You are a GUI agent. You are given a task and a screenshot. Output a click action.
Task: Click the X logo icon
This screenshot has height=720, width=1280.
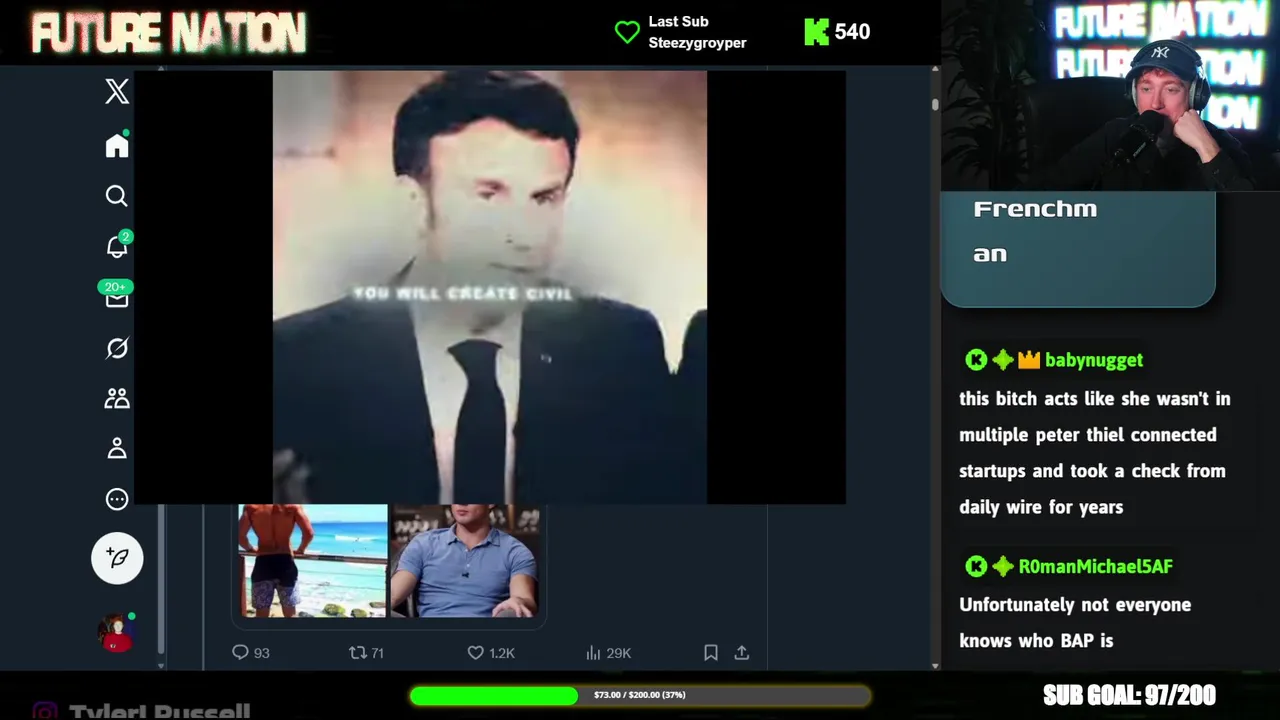117,91
